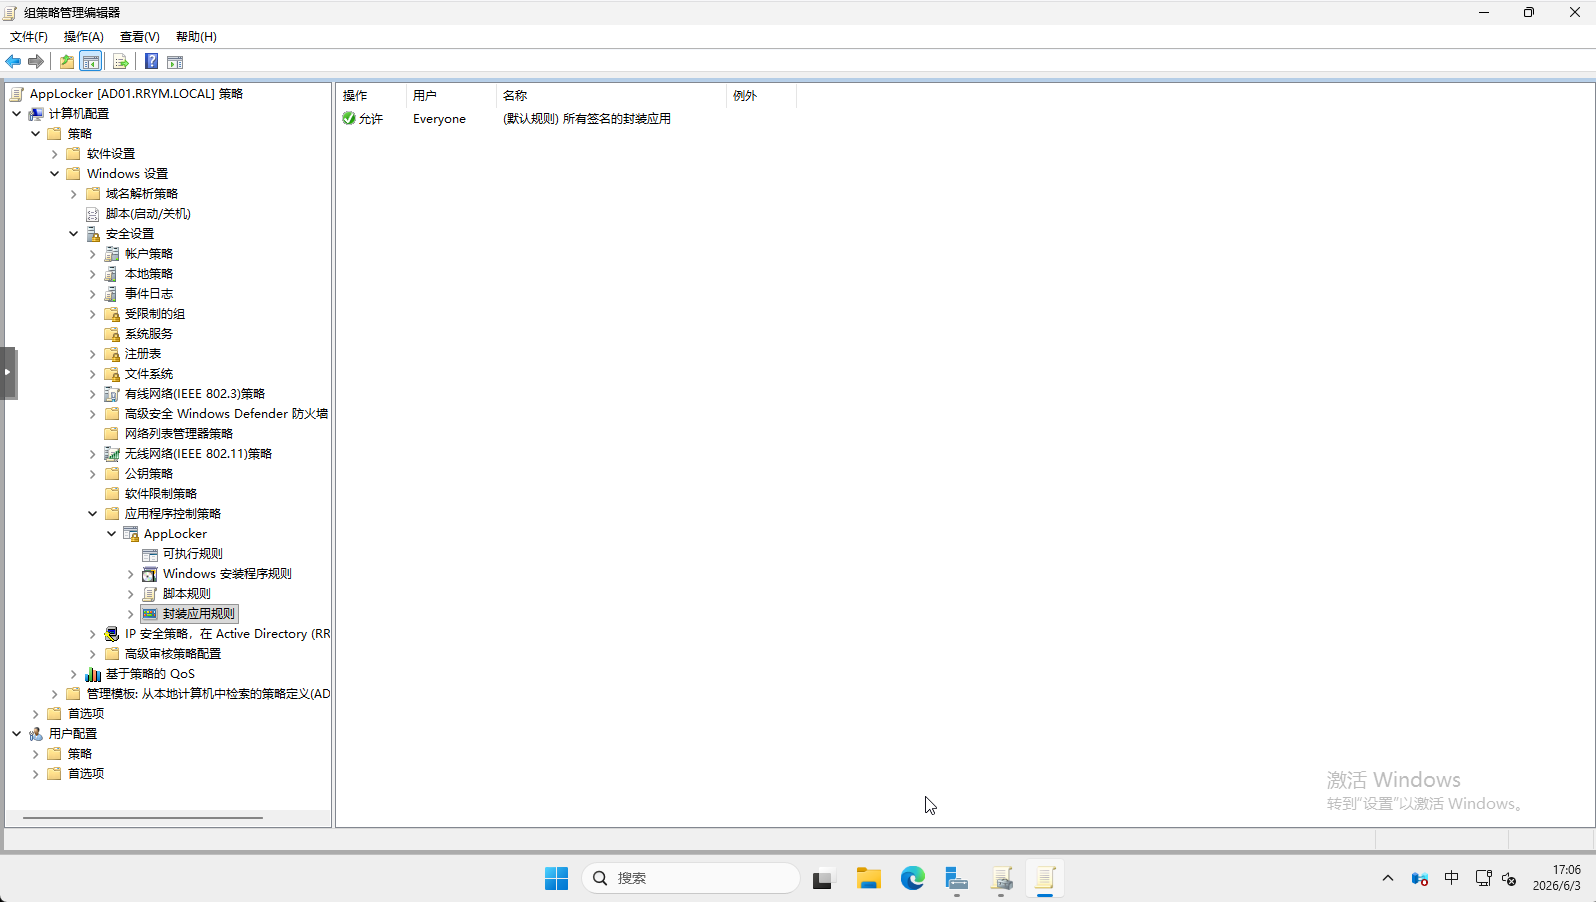
Task: Select the 网络列表管理器策略 tree item
Action: [178, 434]
